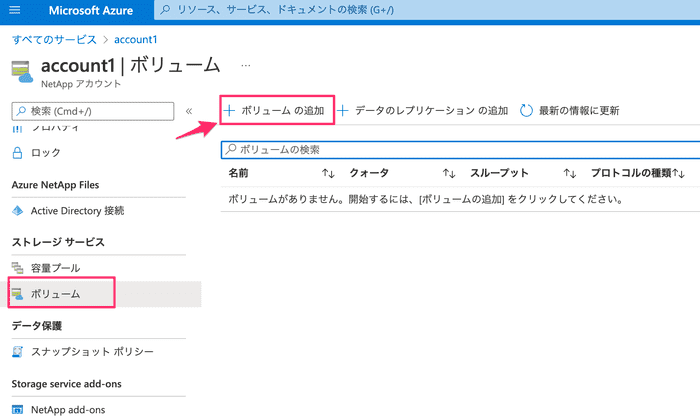Open the ellipsis more options by title
Image resolution: width=700 pixels, height=420 pixels.
(246, 66)
